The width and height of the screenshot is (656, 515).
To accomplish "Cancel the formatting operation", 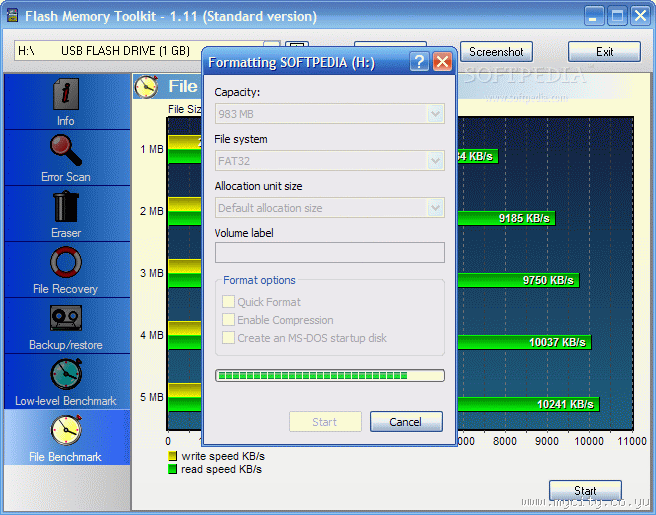I will 406,422.
